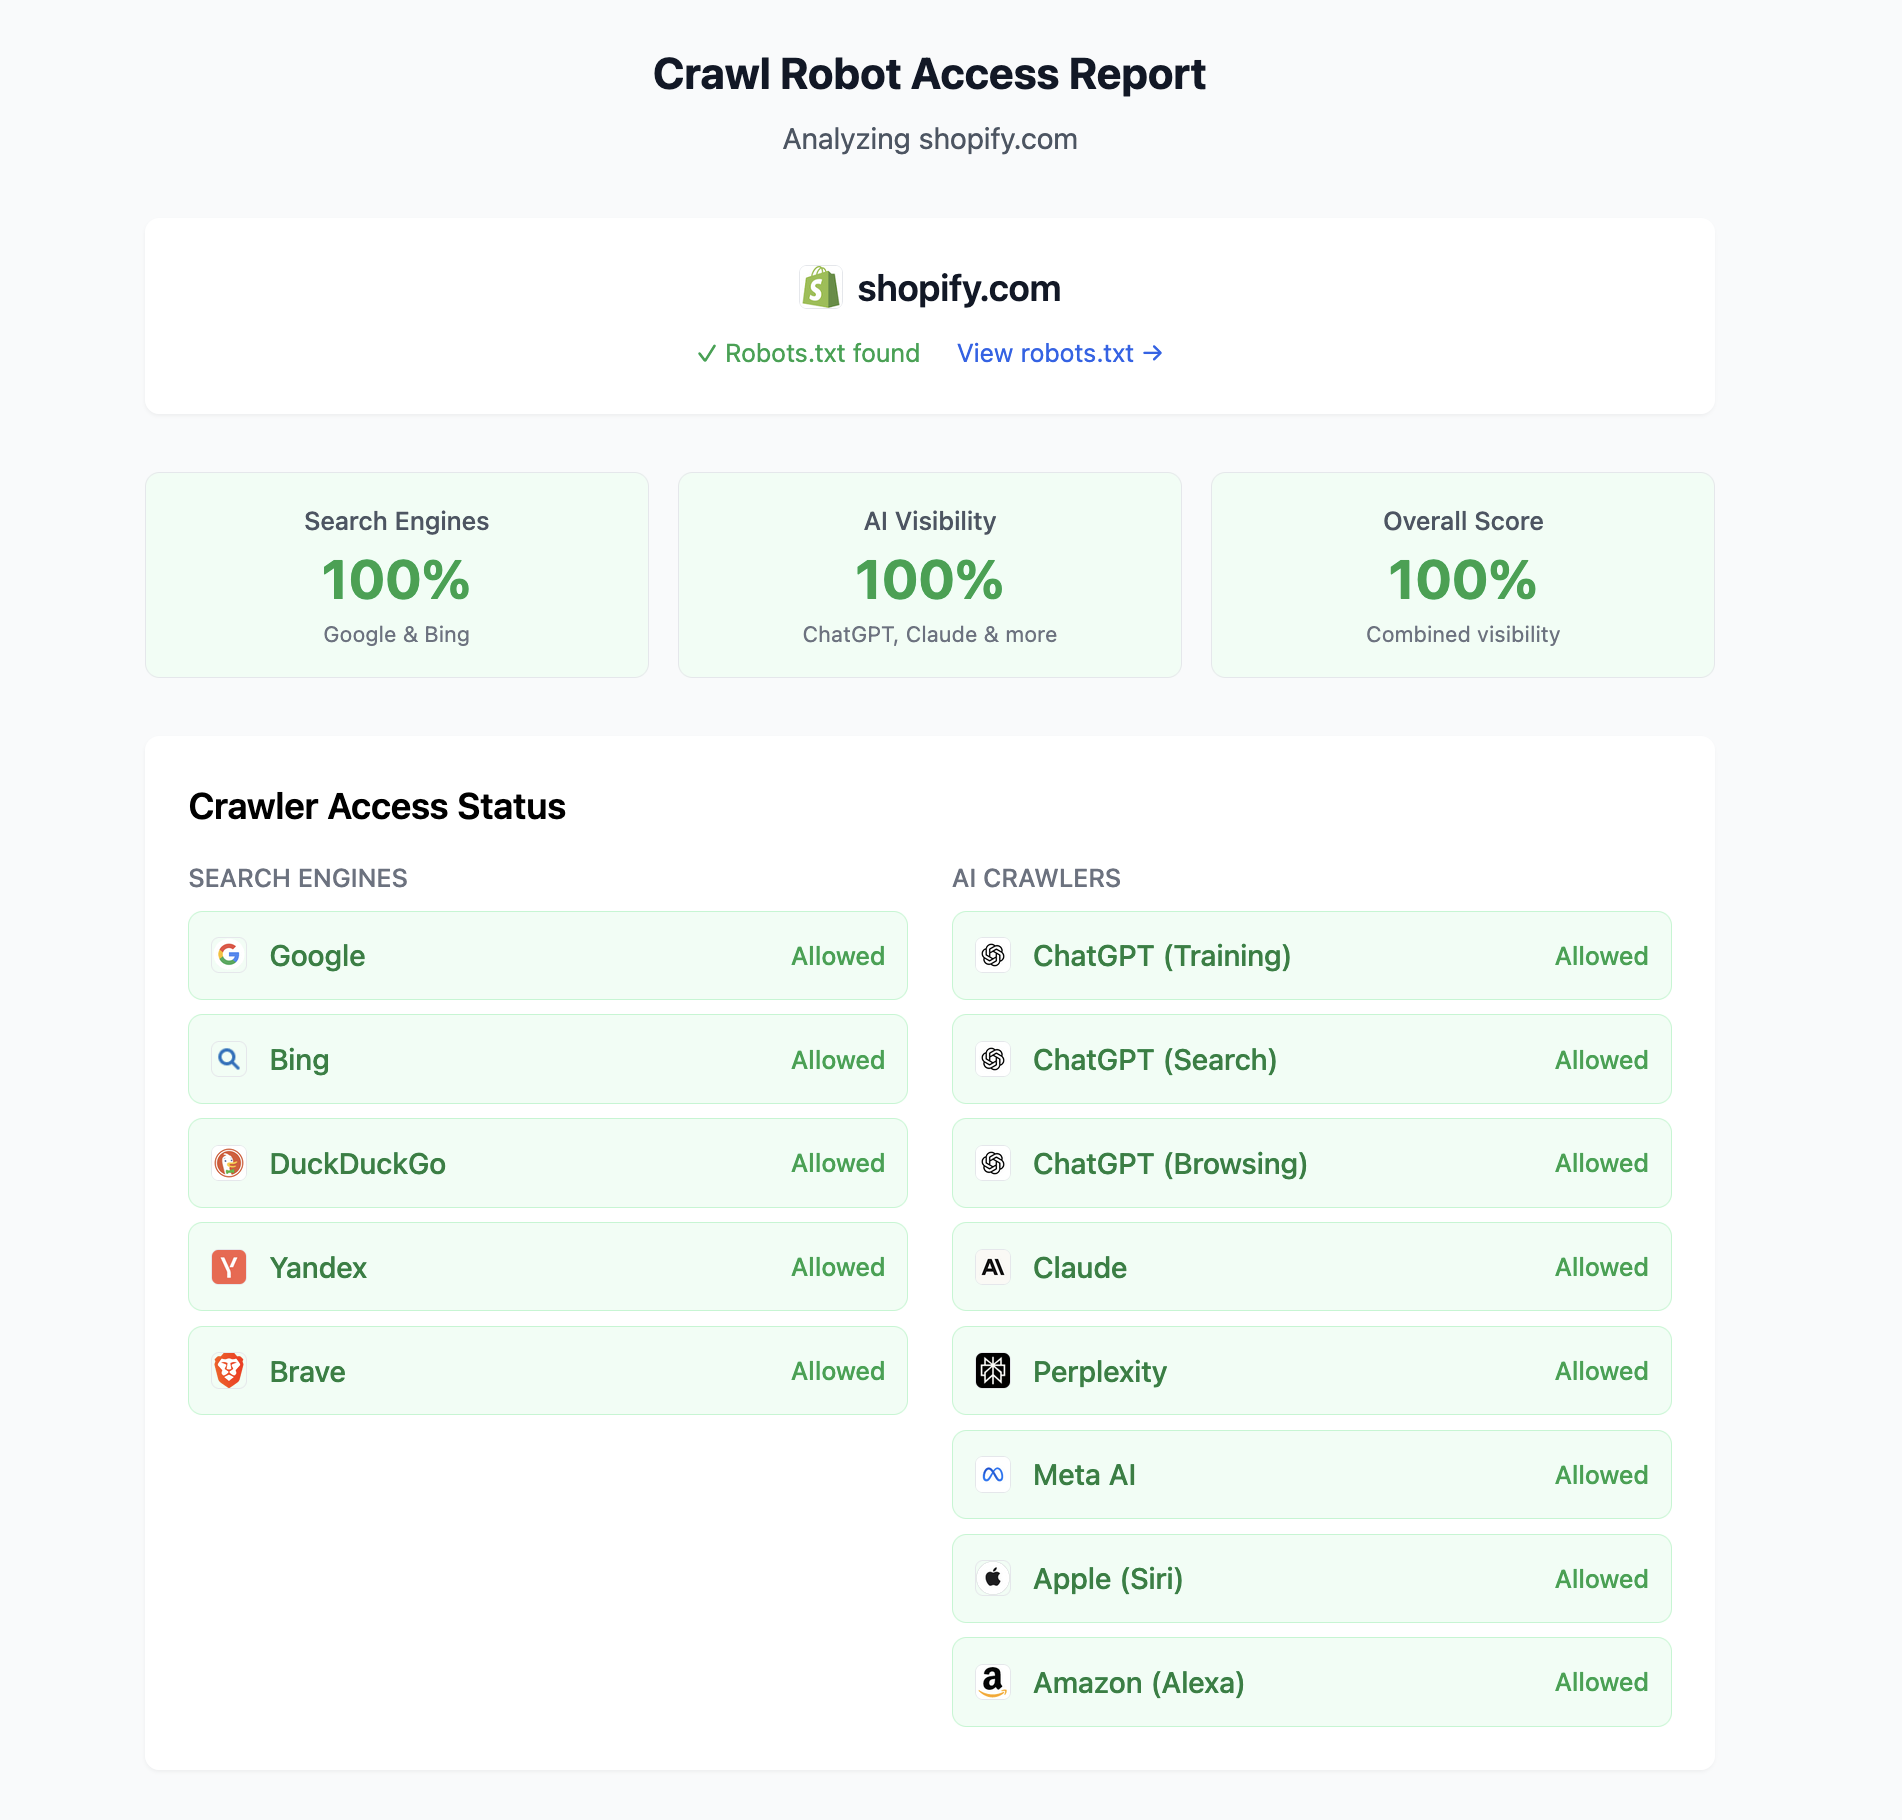Click the Apple logo icon
Image resolution: width=1902 pixels, height=1820 pixels.
tap(993, 1578)
